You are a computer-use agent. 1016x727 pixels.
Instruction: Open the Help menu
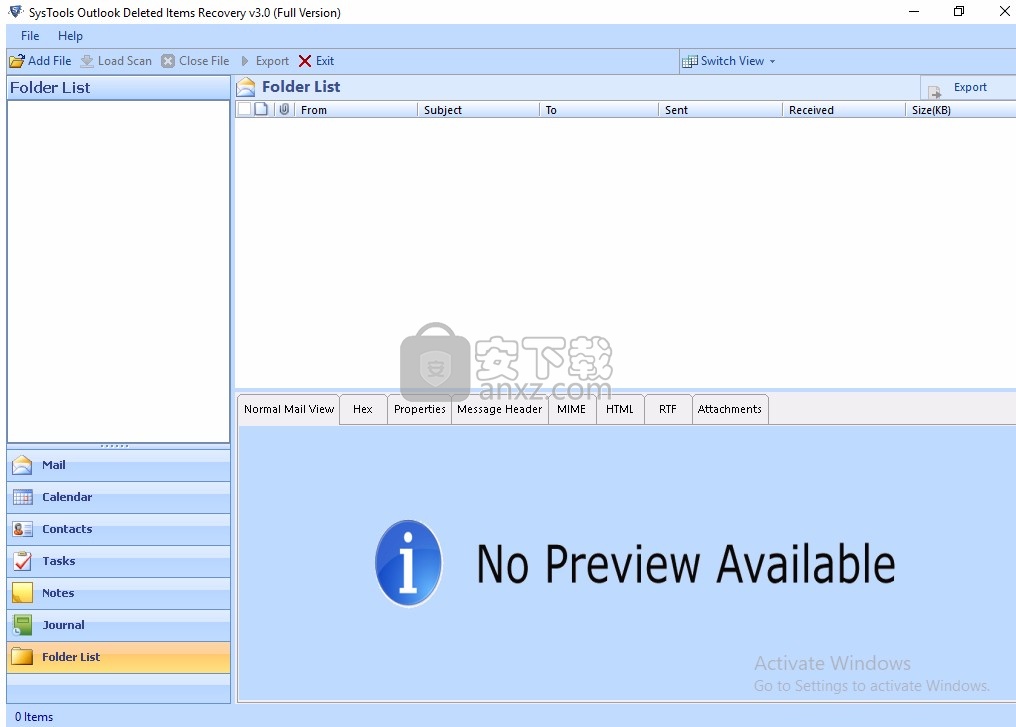[70, 36]
